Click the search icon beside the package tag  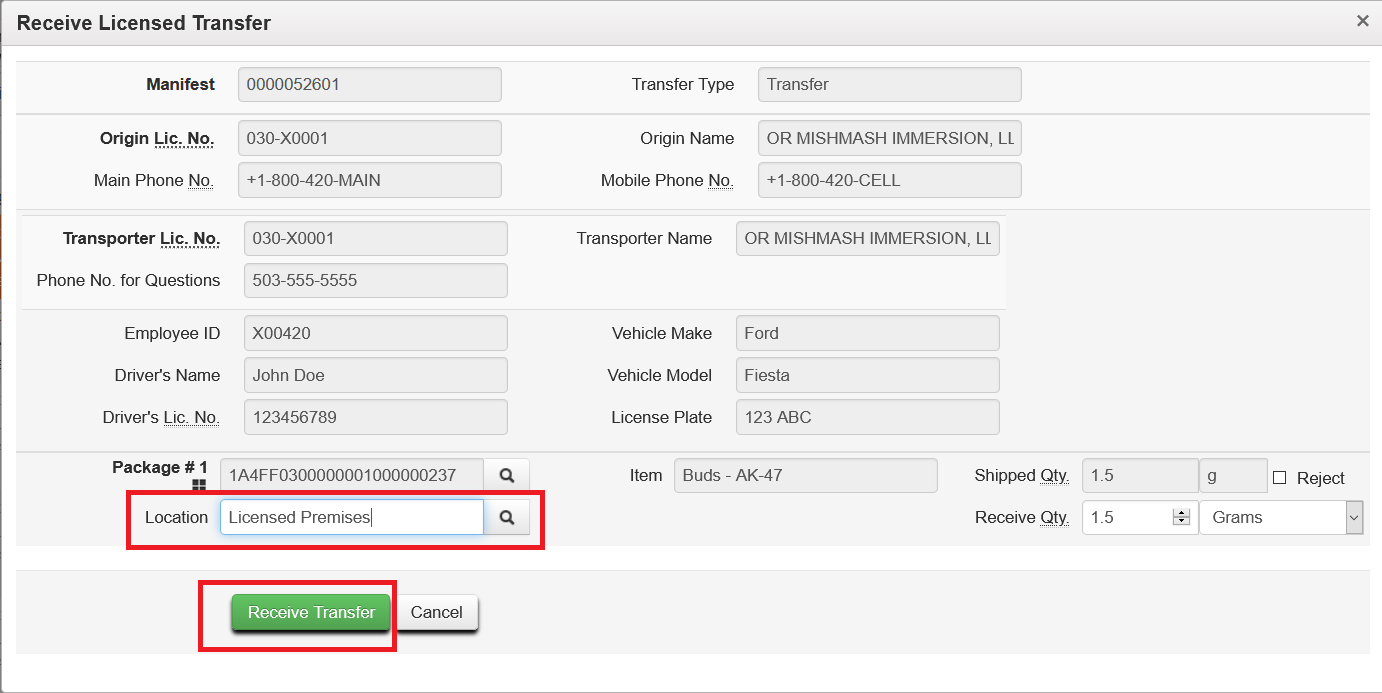pyautogui.click(x=507, y=475)
